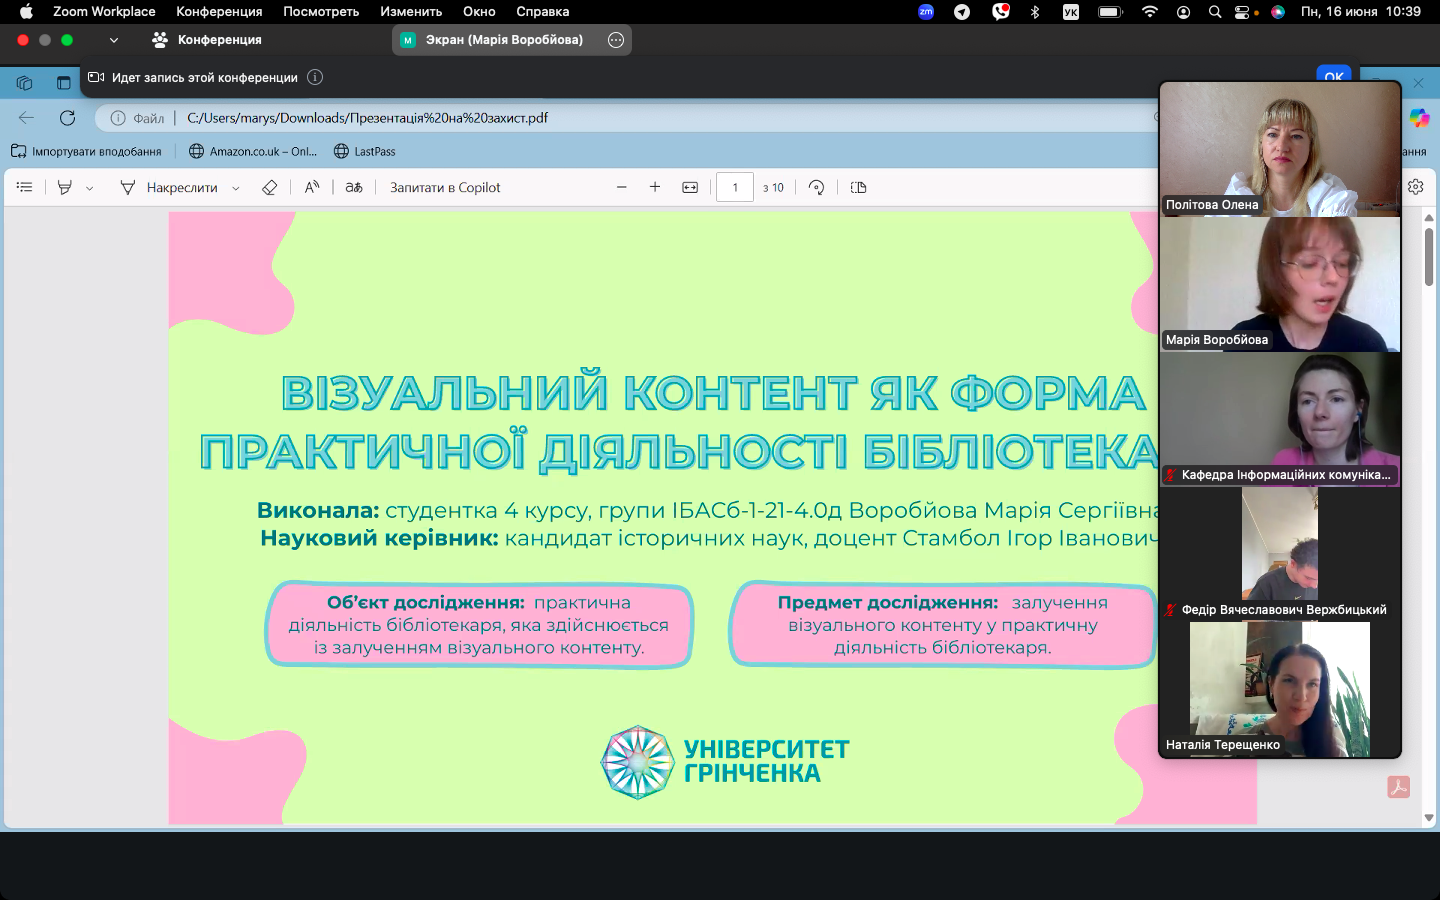Click the Read aloud icon in the PDF toolbar

tap(312, 187)
